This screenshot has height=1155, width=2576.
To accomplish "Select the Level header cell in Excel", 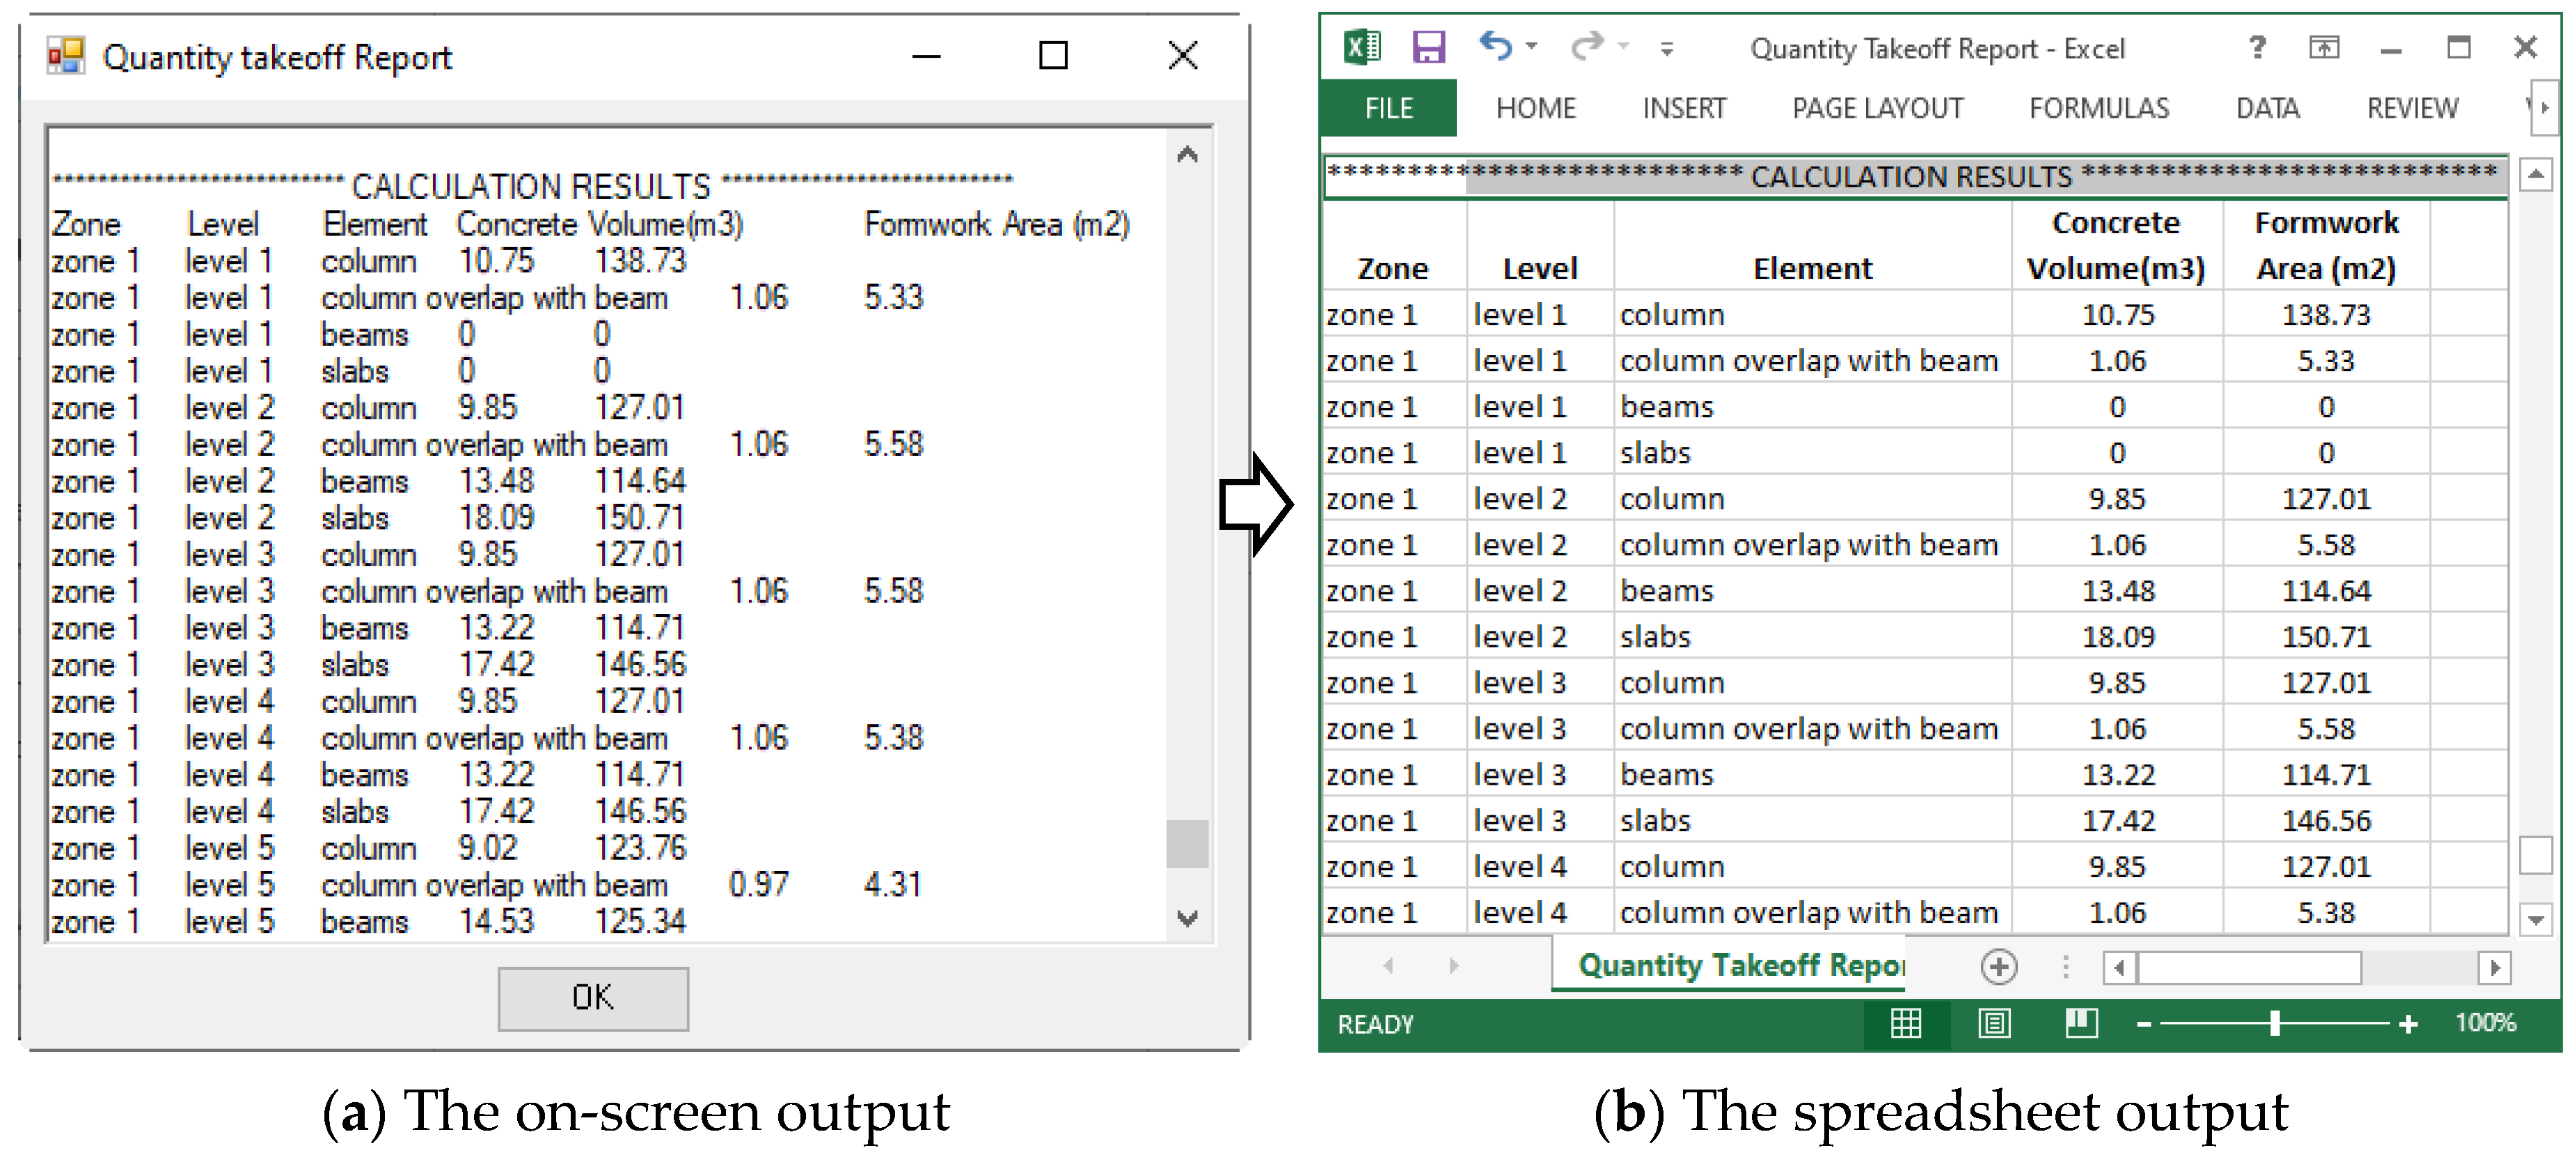I will point(1540,245).
